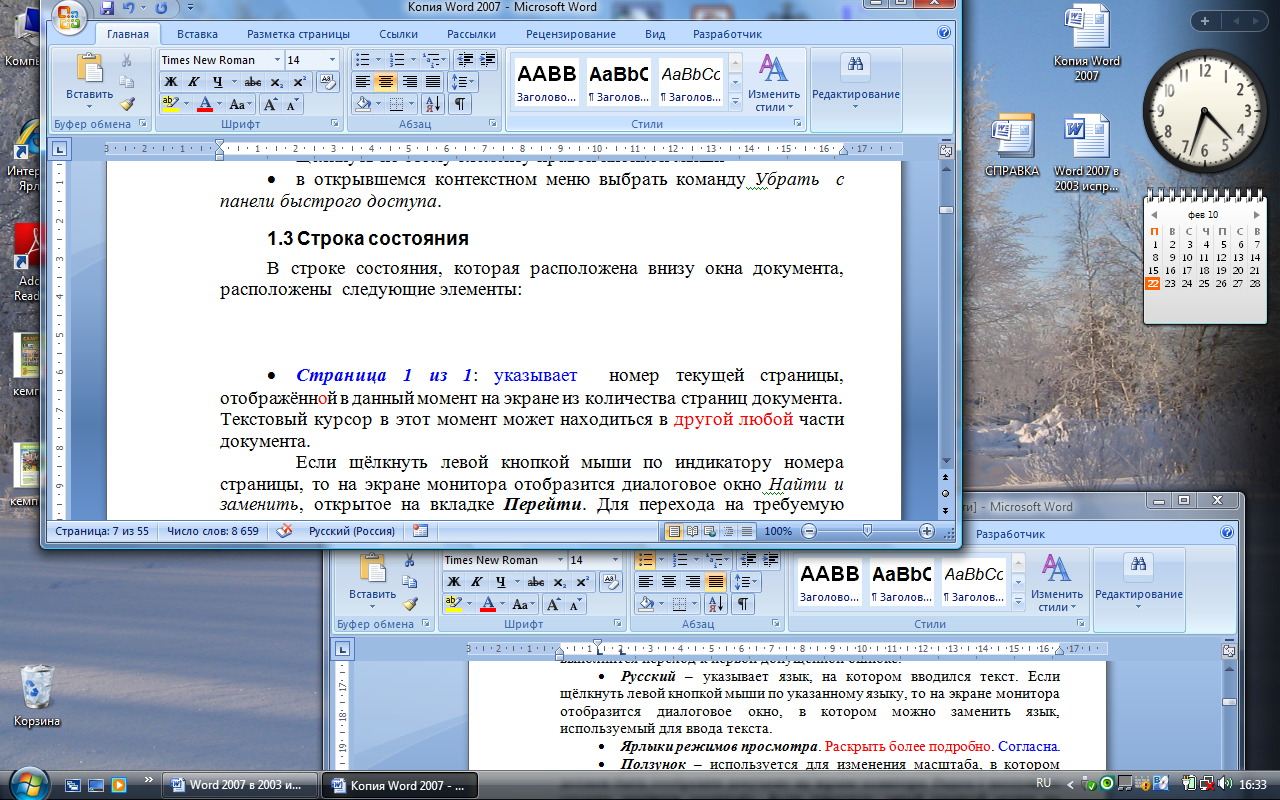Click Undo arrow in the Quick Access Toolbar
1280x800 pixels.
127,8
